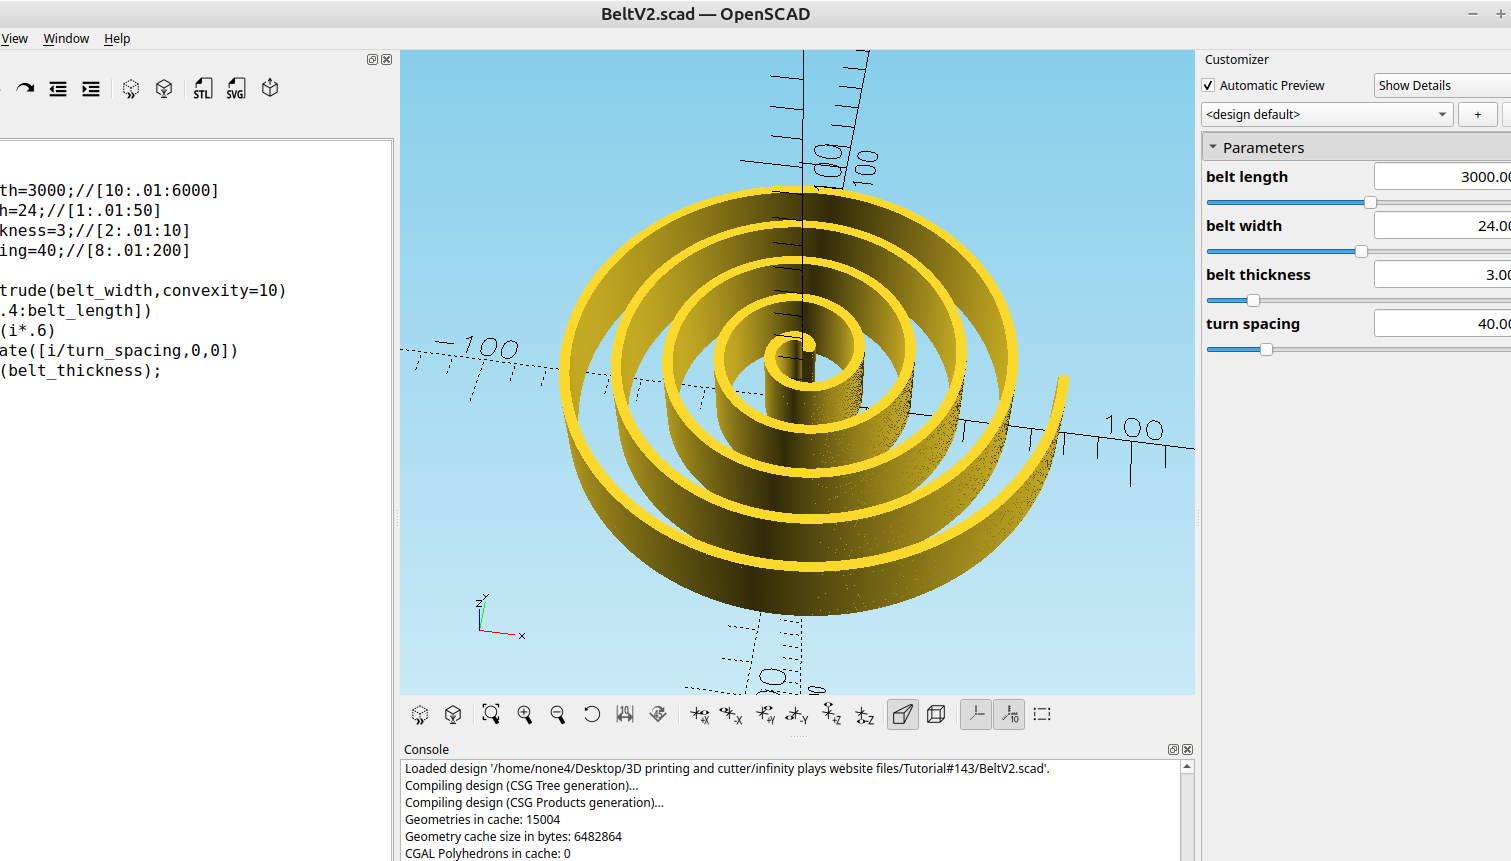Collapse the Parameters section

tap(1213, 147)
